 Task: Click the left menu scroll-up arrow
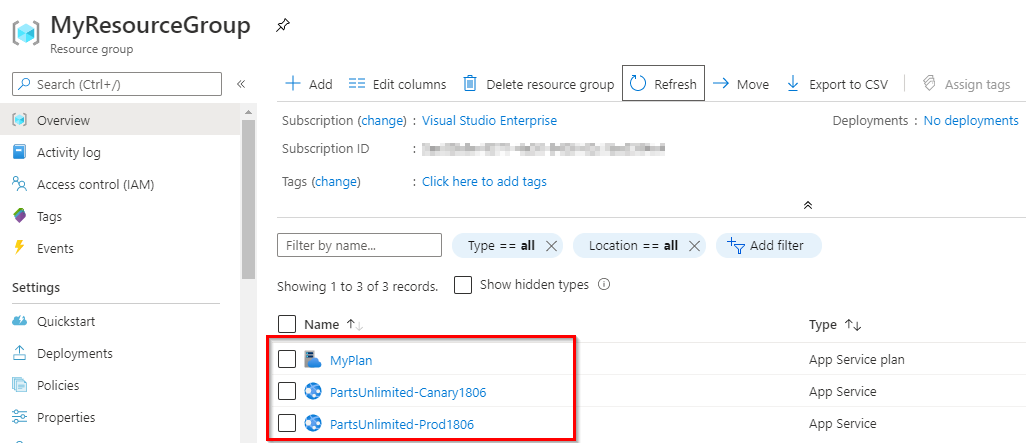click(248, 113)
